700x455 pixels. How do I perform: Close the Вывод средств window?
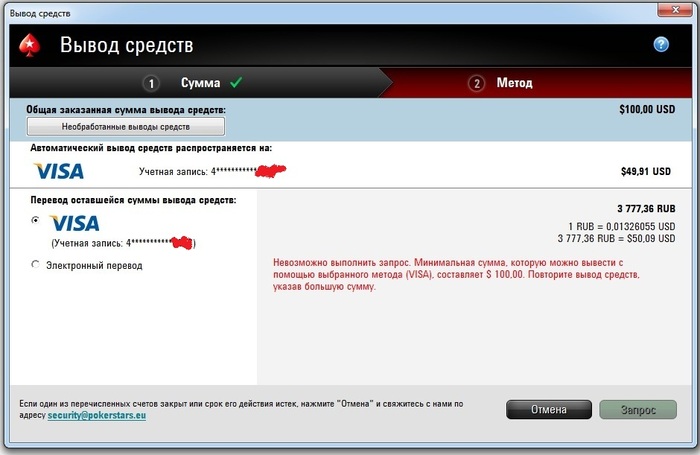click(x=675, y=9)
